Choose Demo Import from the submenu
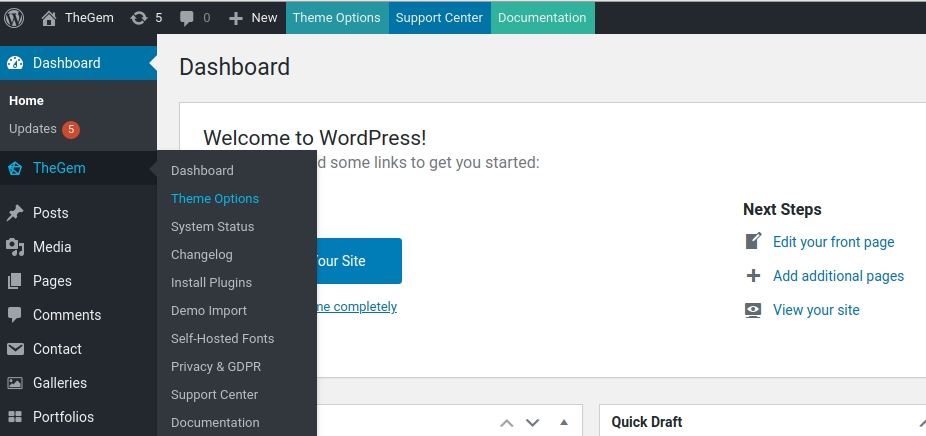The height and width of the screenshot is (436, 926). pyautogui.click(x=209, y=311)
